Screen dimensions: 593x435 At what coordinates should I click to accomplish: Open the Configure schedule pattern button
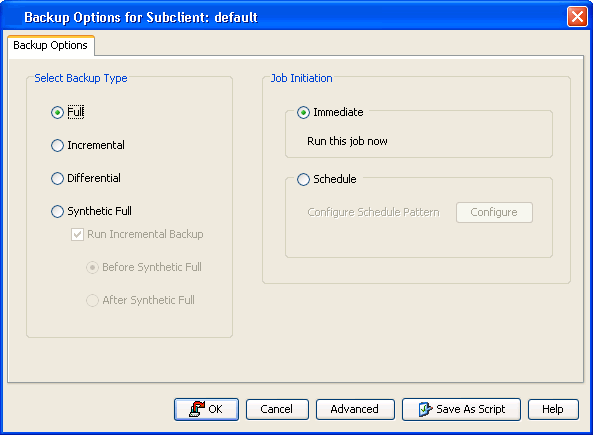point(494,212)
